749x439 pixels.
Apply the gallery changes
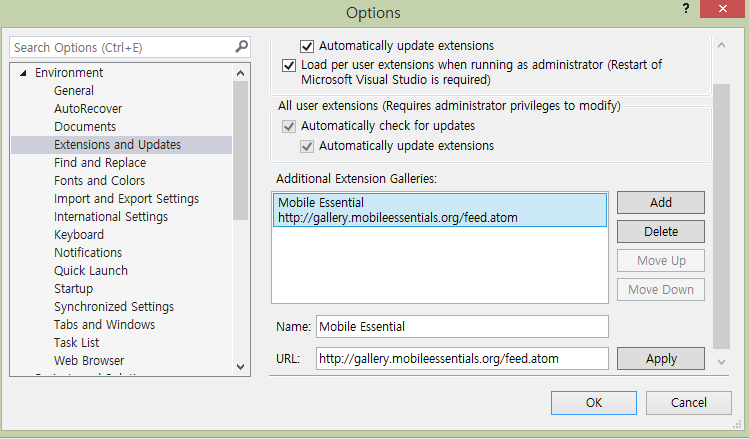pos(661,359)
